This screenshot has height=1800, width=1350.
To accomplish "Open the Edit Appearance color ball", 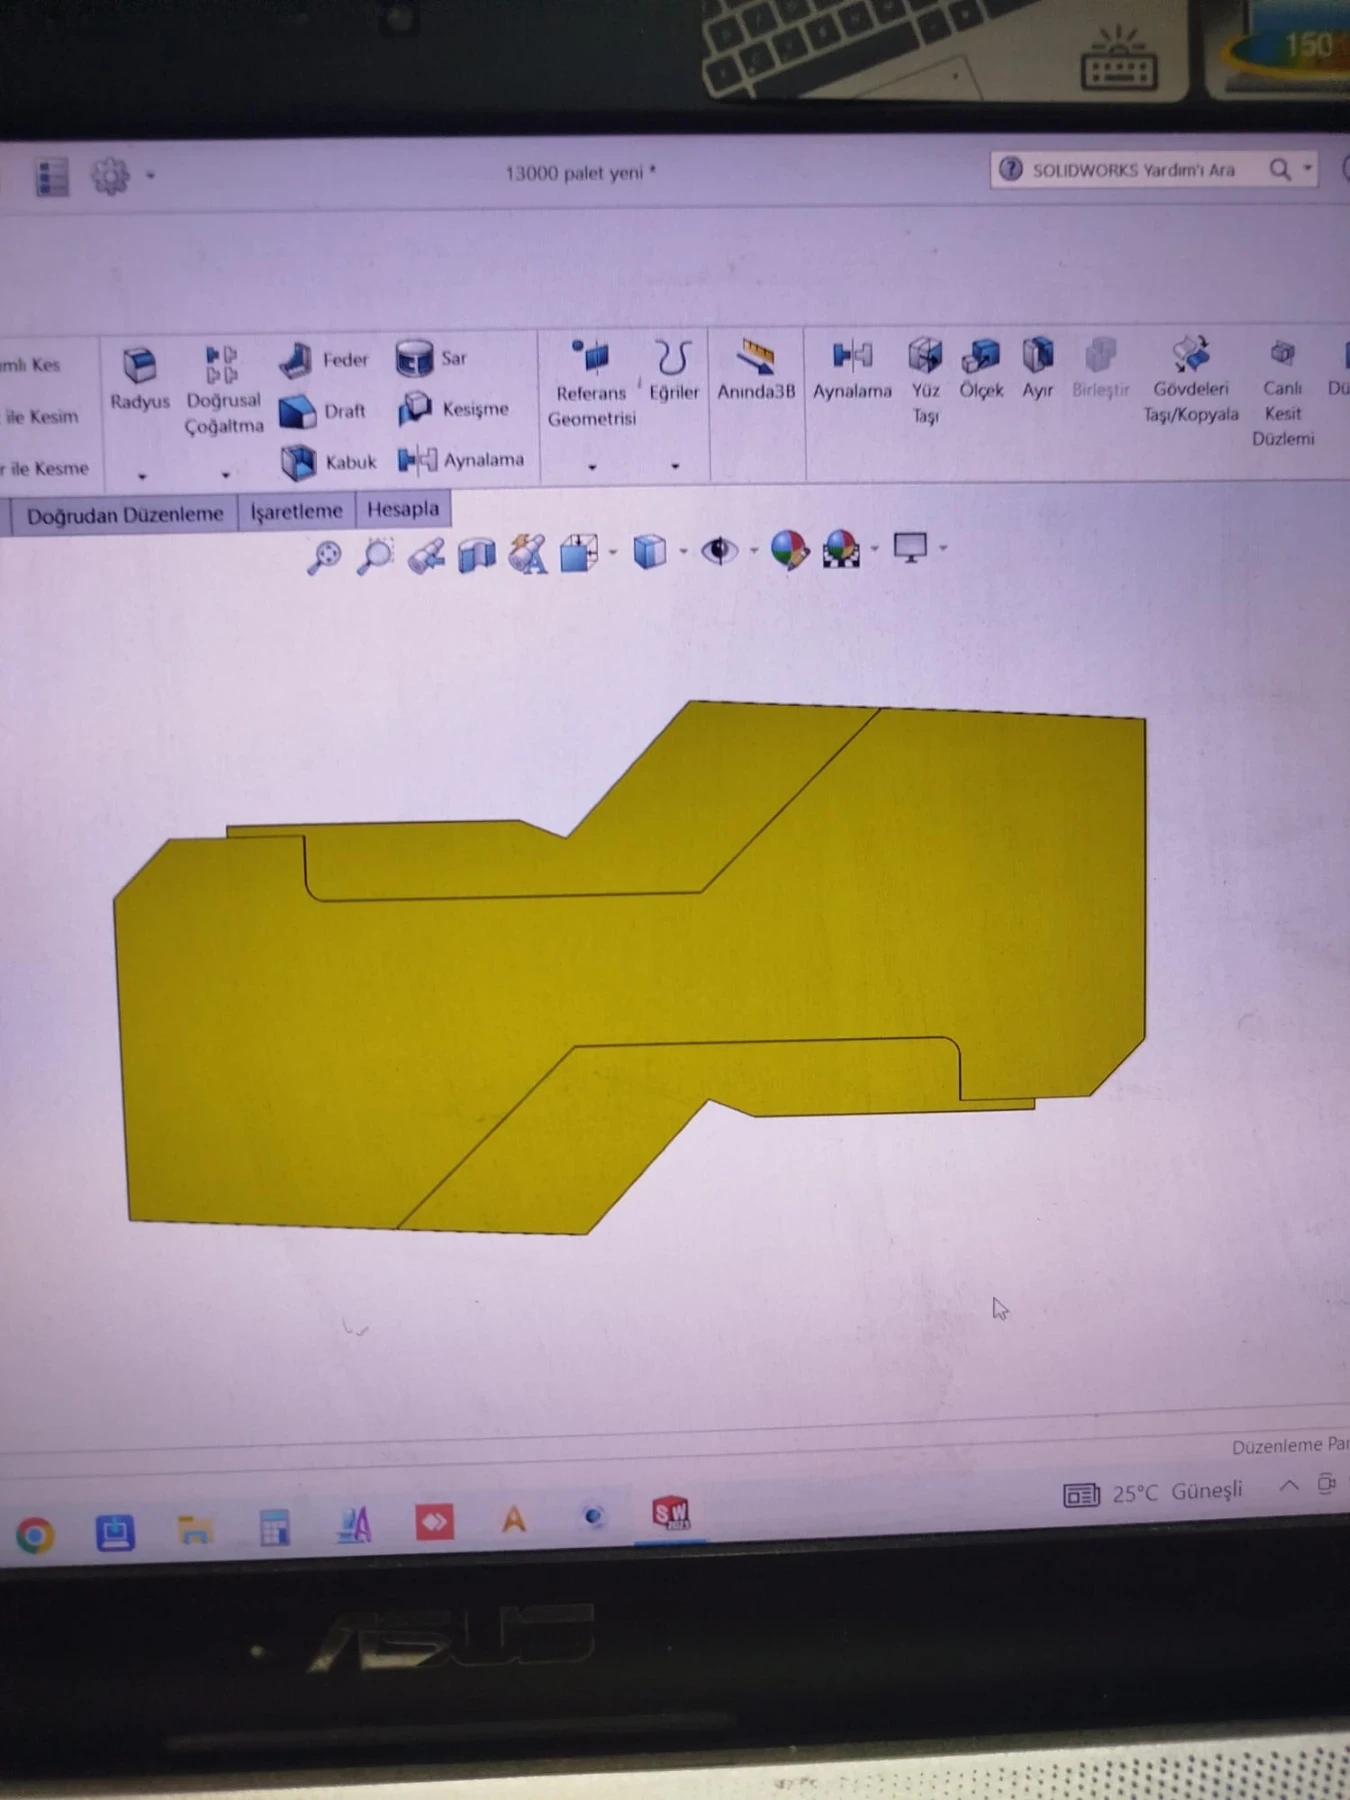I will pos(789,550).
